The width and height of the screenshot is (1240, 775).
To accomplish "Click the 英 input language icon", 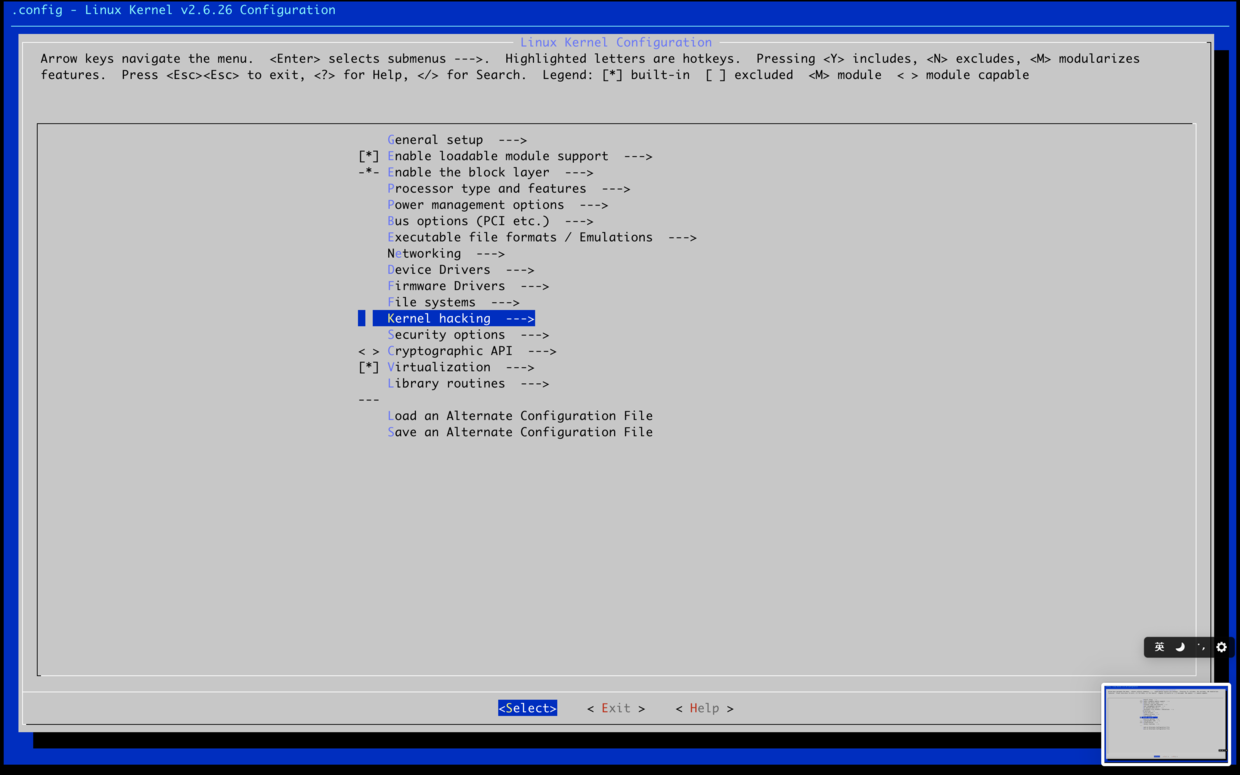I will click(1159, 647).
